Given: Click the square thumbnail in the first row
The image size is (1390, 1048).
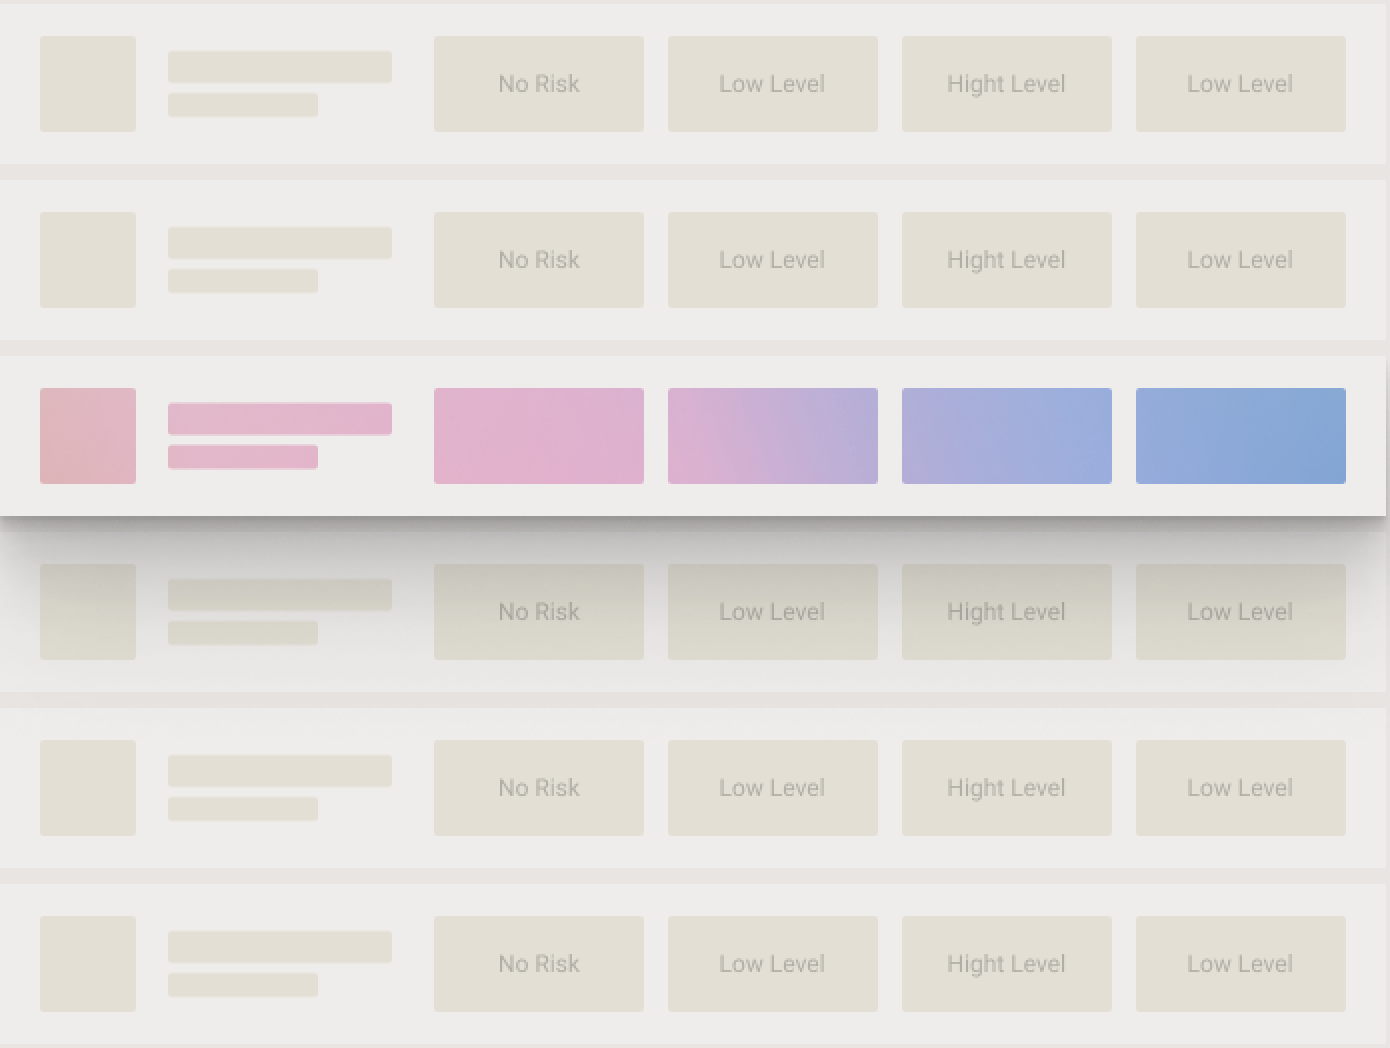Looking at the screenshot, I should (x=88, y=84).
